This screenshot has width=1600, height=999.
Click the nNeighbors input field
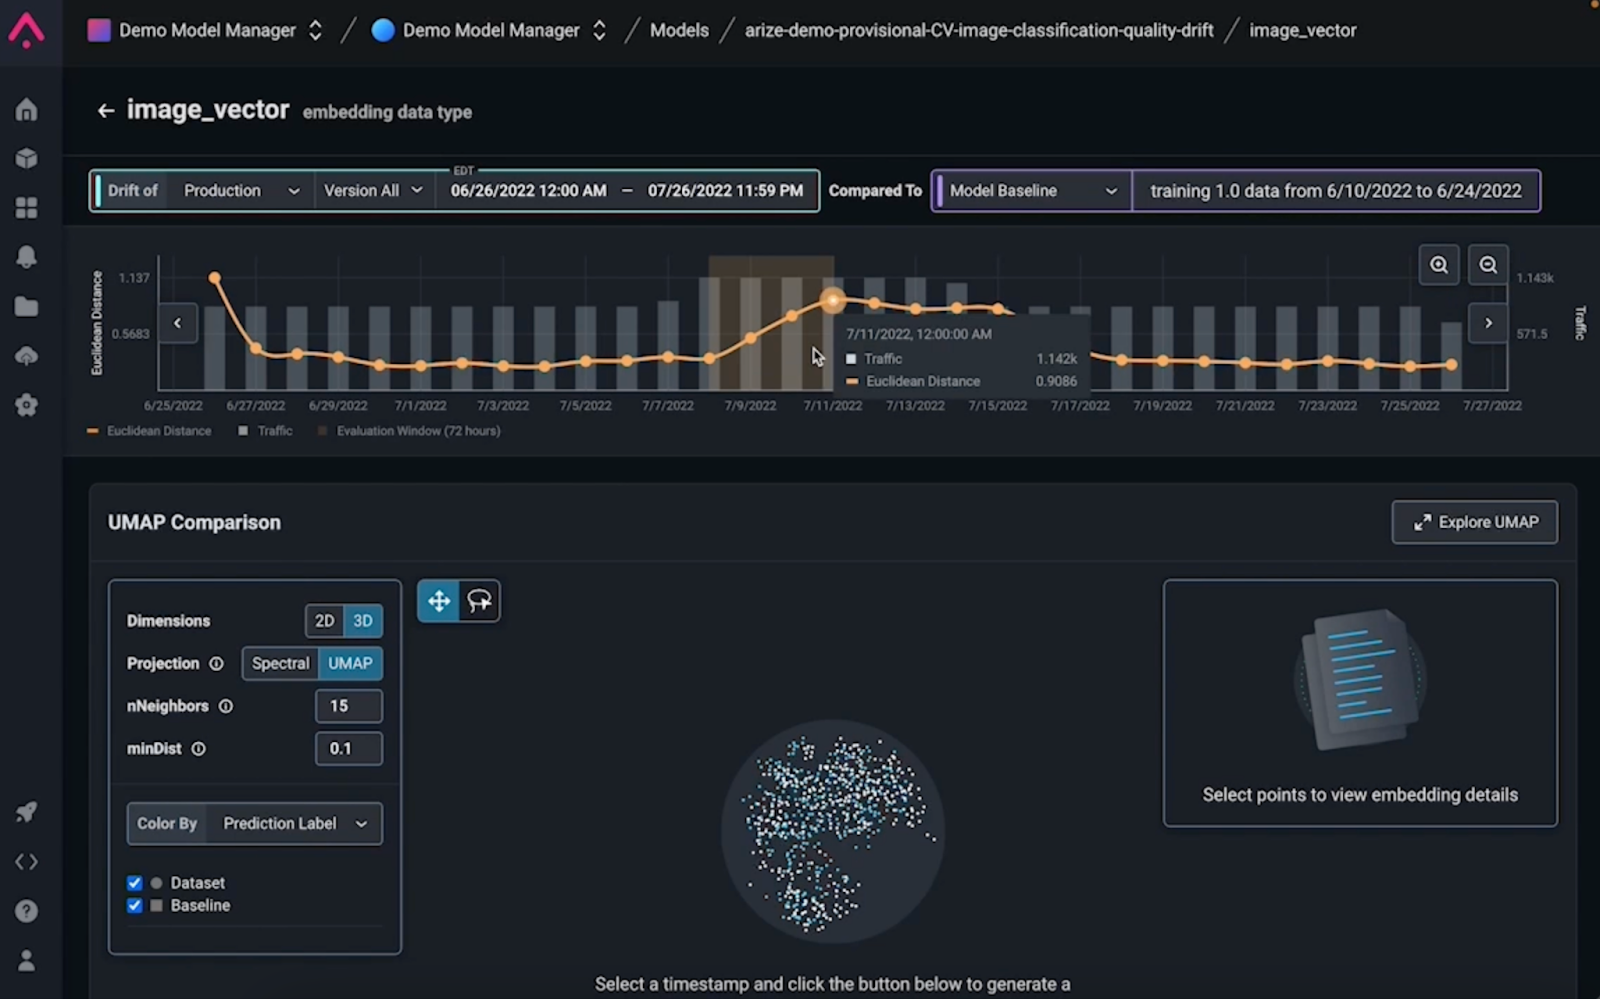tap(348, 706)
